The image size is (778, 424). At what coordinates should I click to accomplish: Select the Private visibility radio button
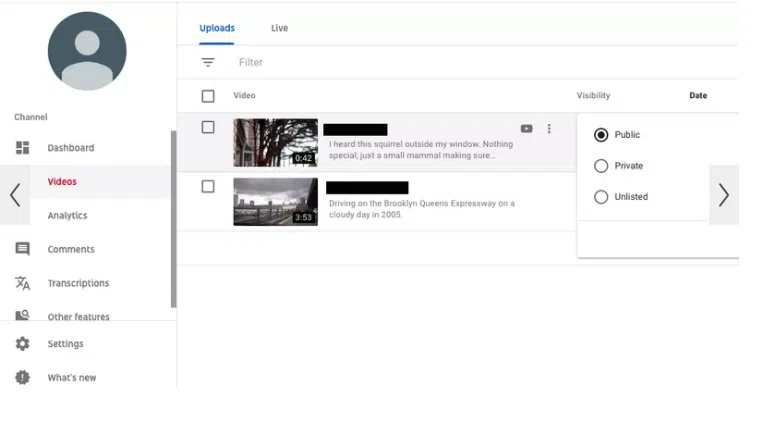pyautogui.click(x=601, y=166)
